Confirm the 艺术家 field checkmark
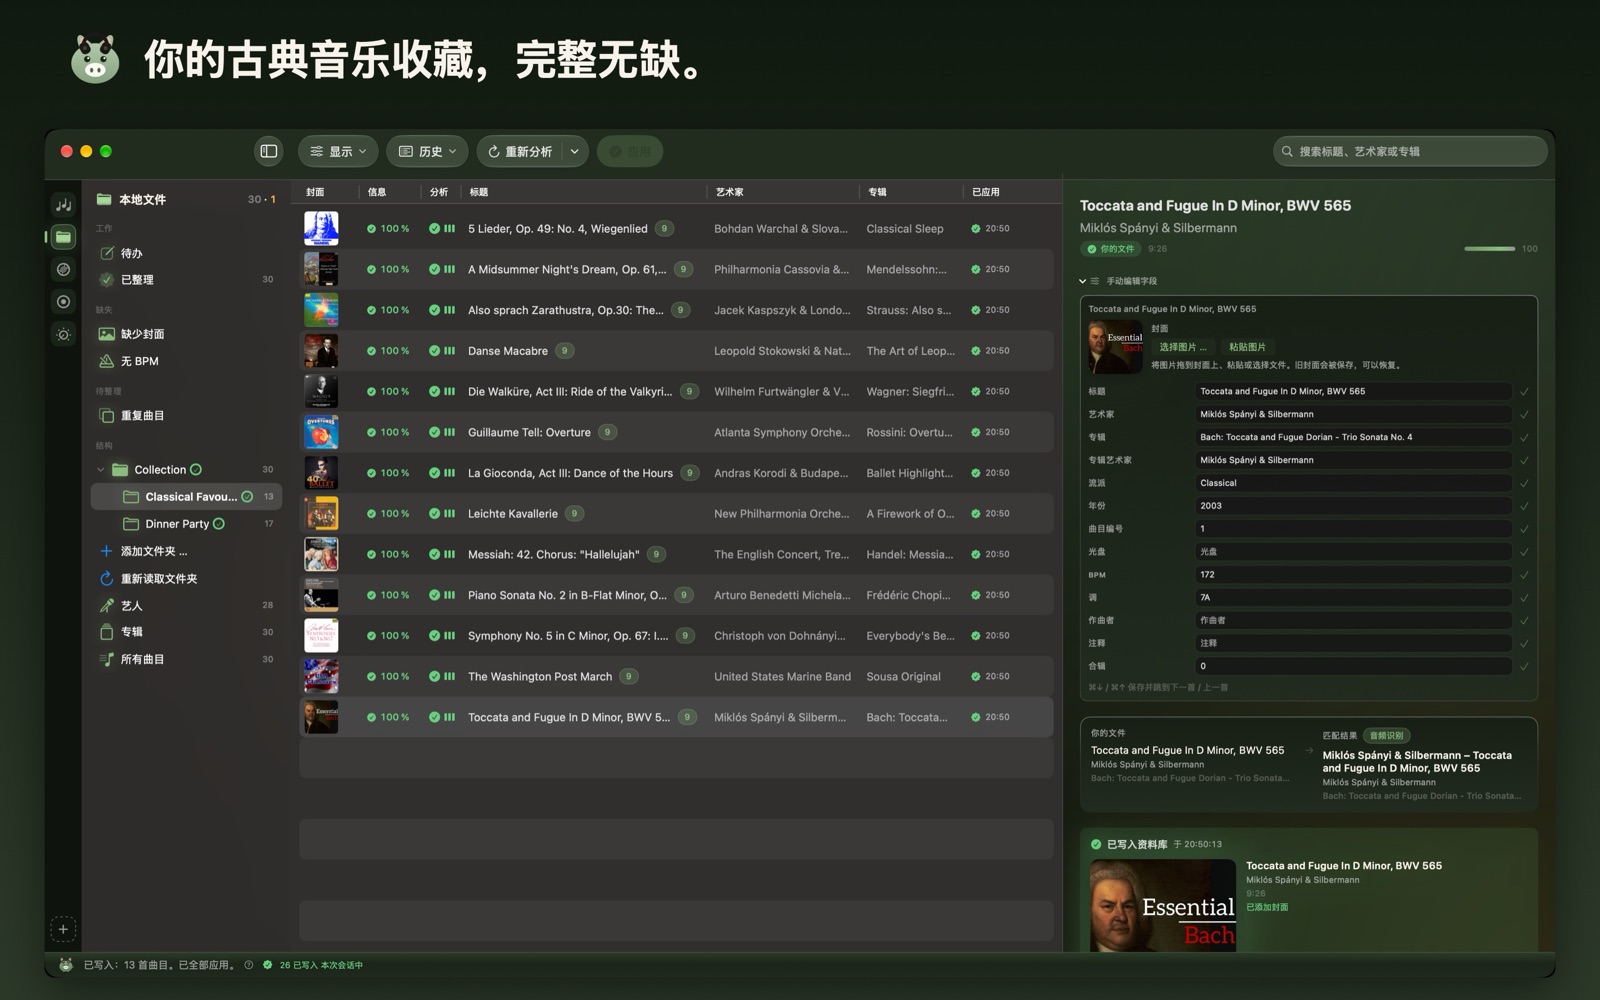 1524,414
